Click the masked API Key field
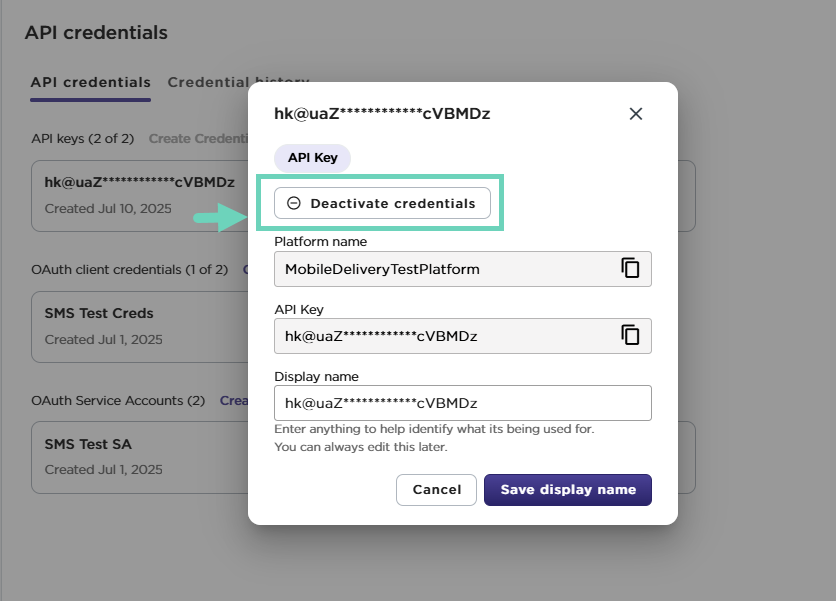This screenshot has width=836, height=601. 463,336
